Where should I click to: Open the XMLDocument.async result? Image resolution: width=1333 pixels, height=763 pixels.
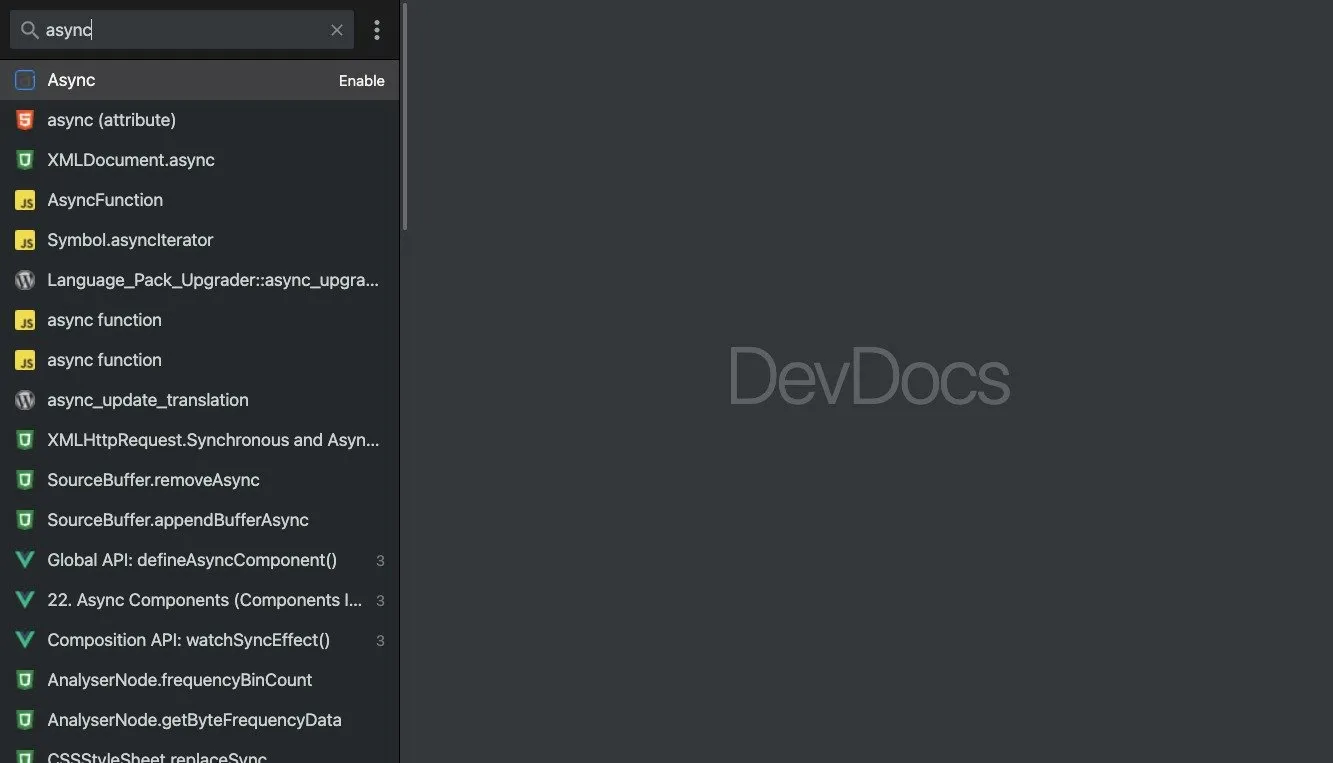tap(199, 160)
